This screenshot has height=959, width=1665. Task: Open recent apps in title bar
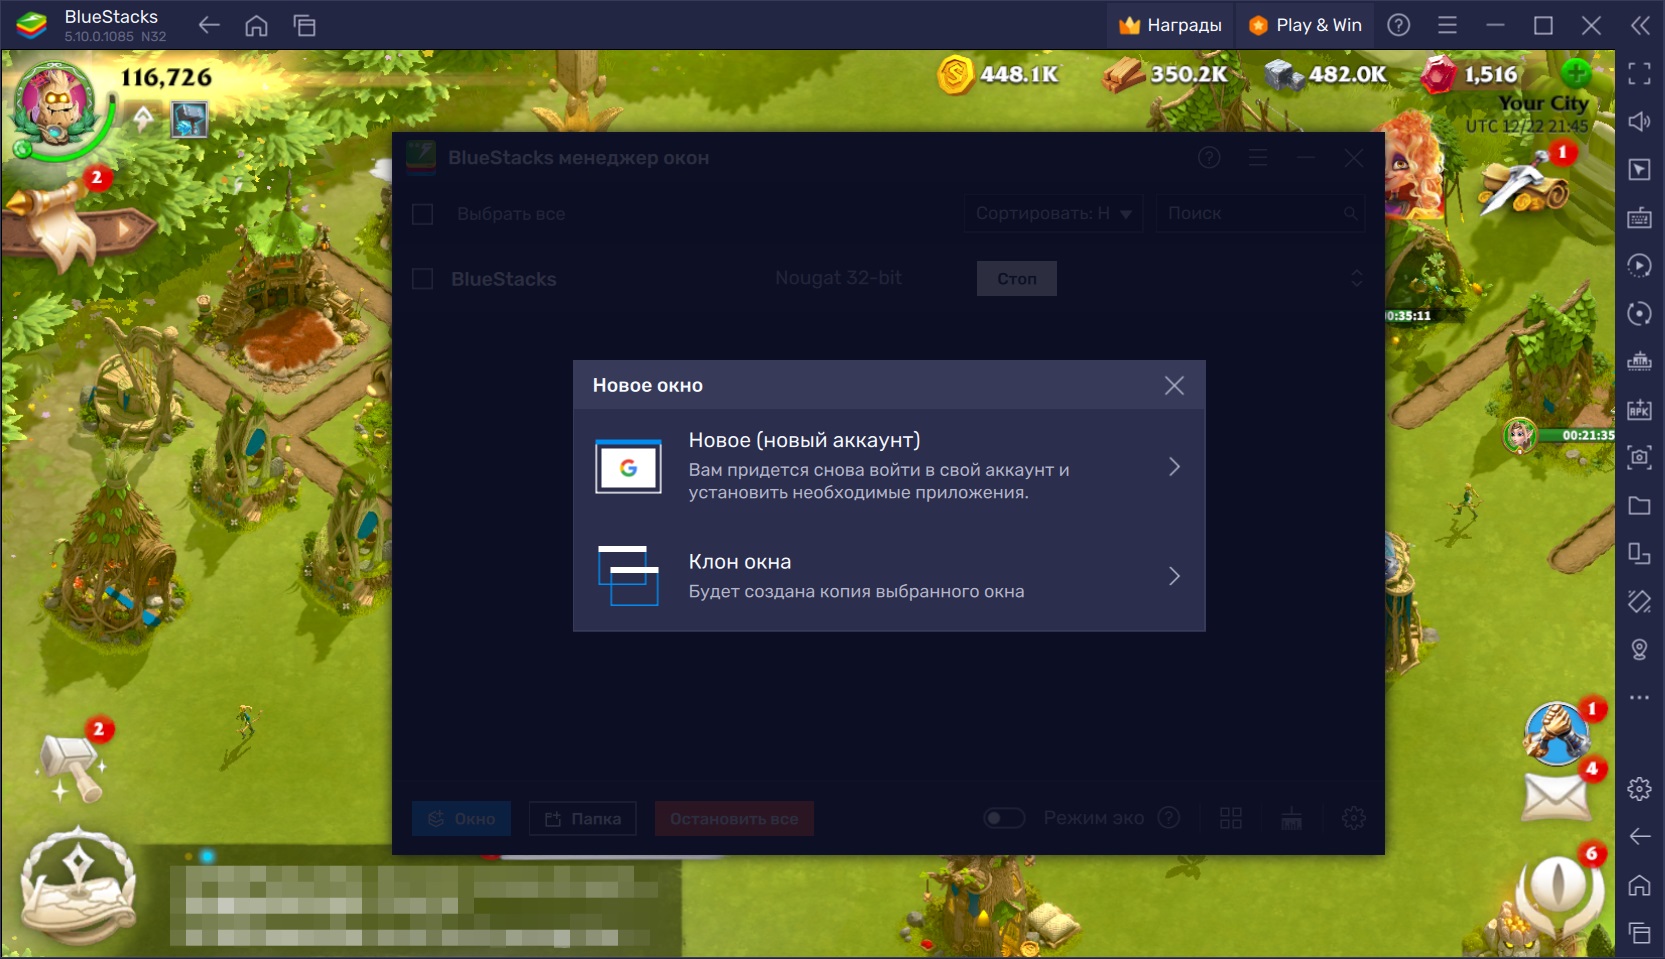click(305, 25)
